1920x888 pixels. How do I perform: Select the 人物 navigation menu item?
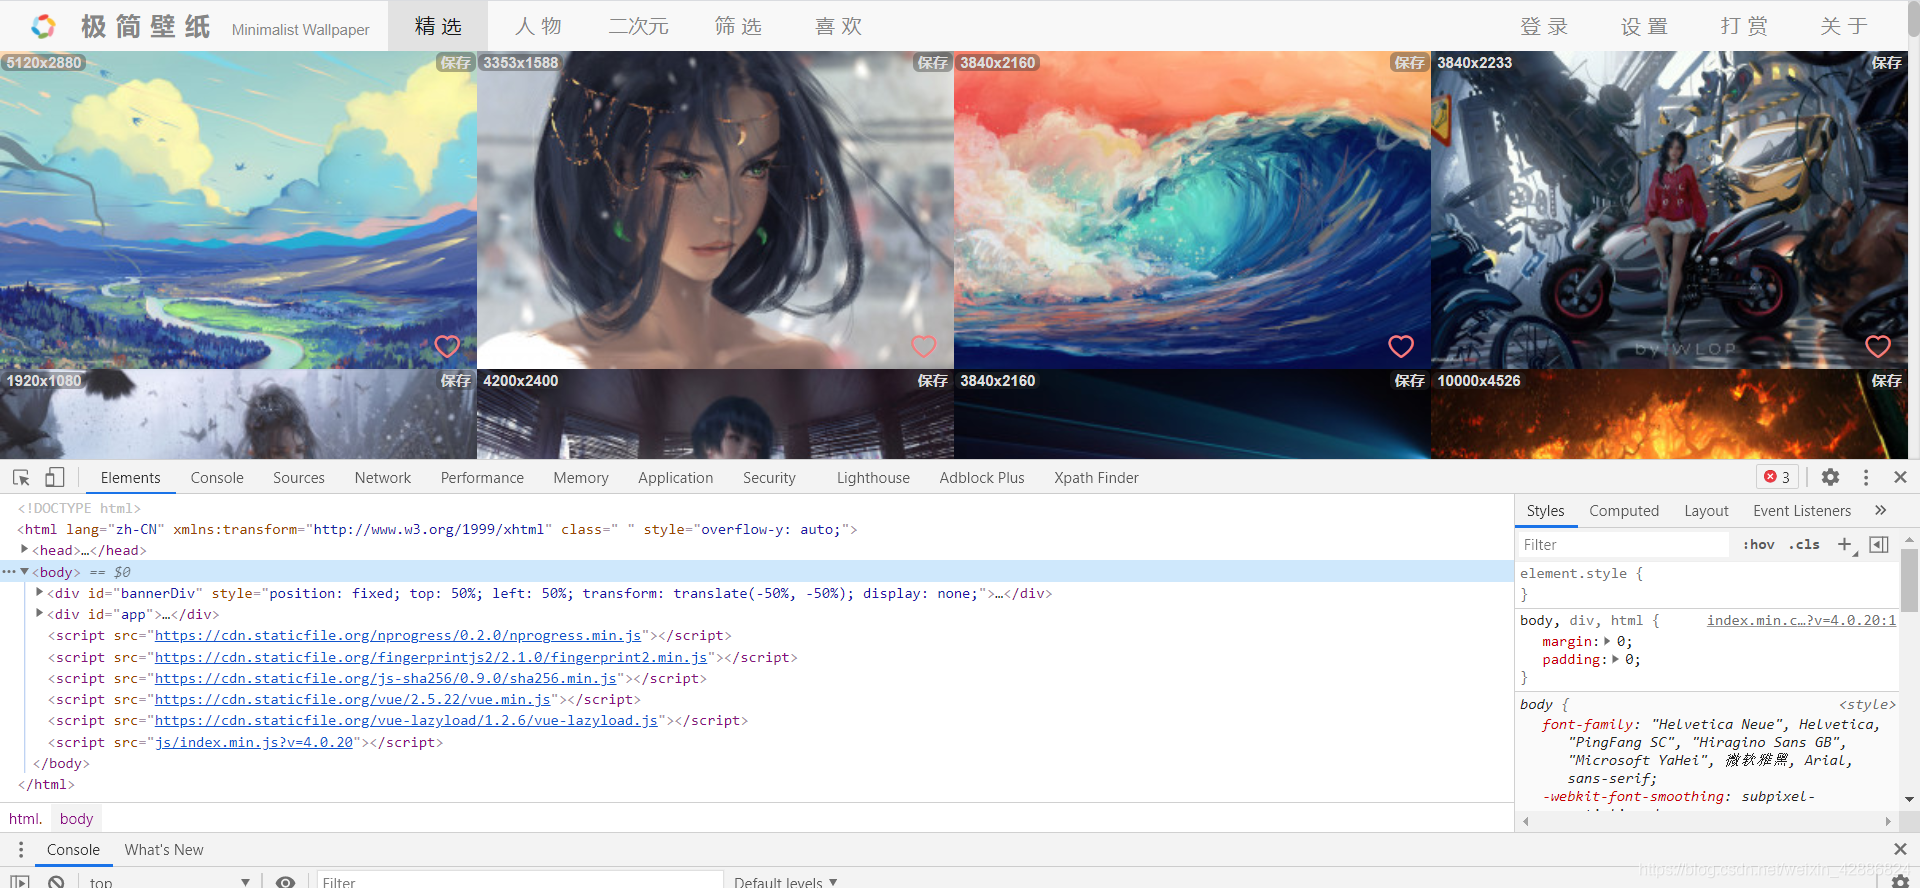click(539, 26)
